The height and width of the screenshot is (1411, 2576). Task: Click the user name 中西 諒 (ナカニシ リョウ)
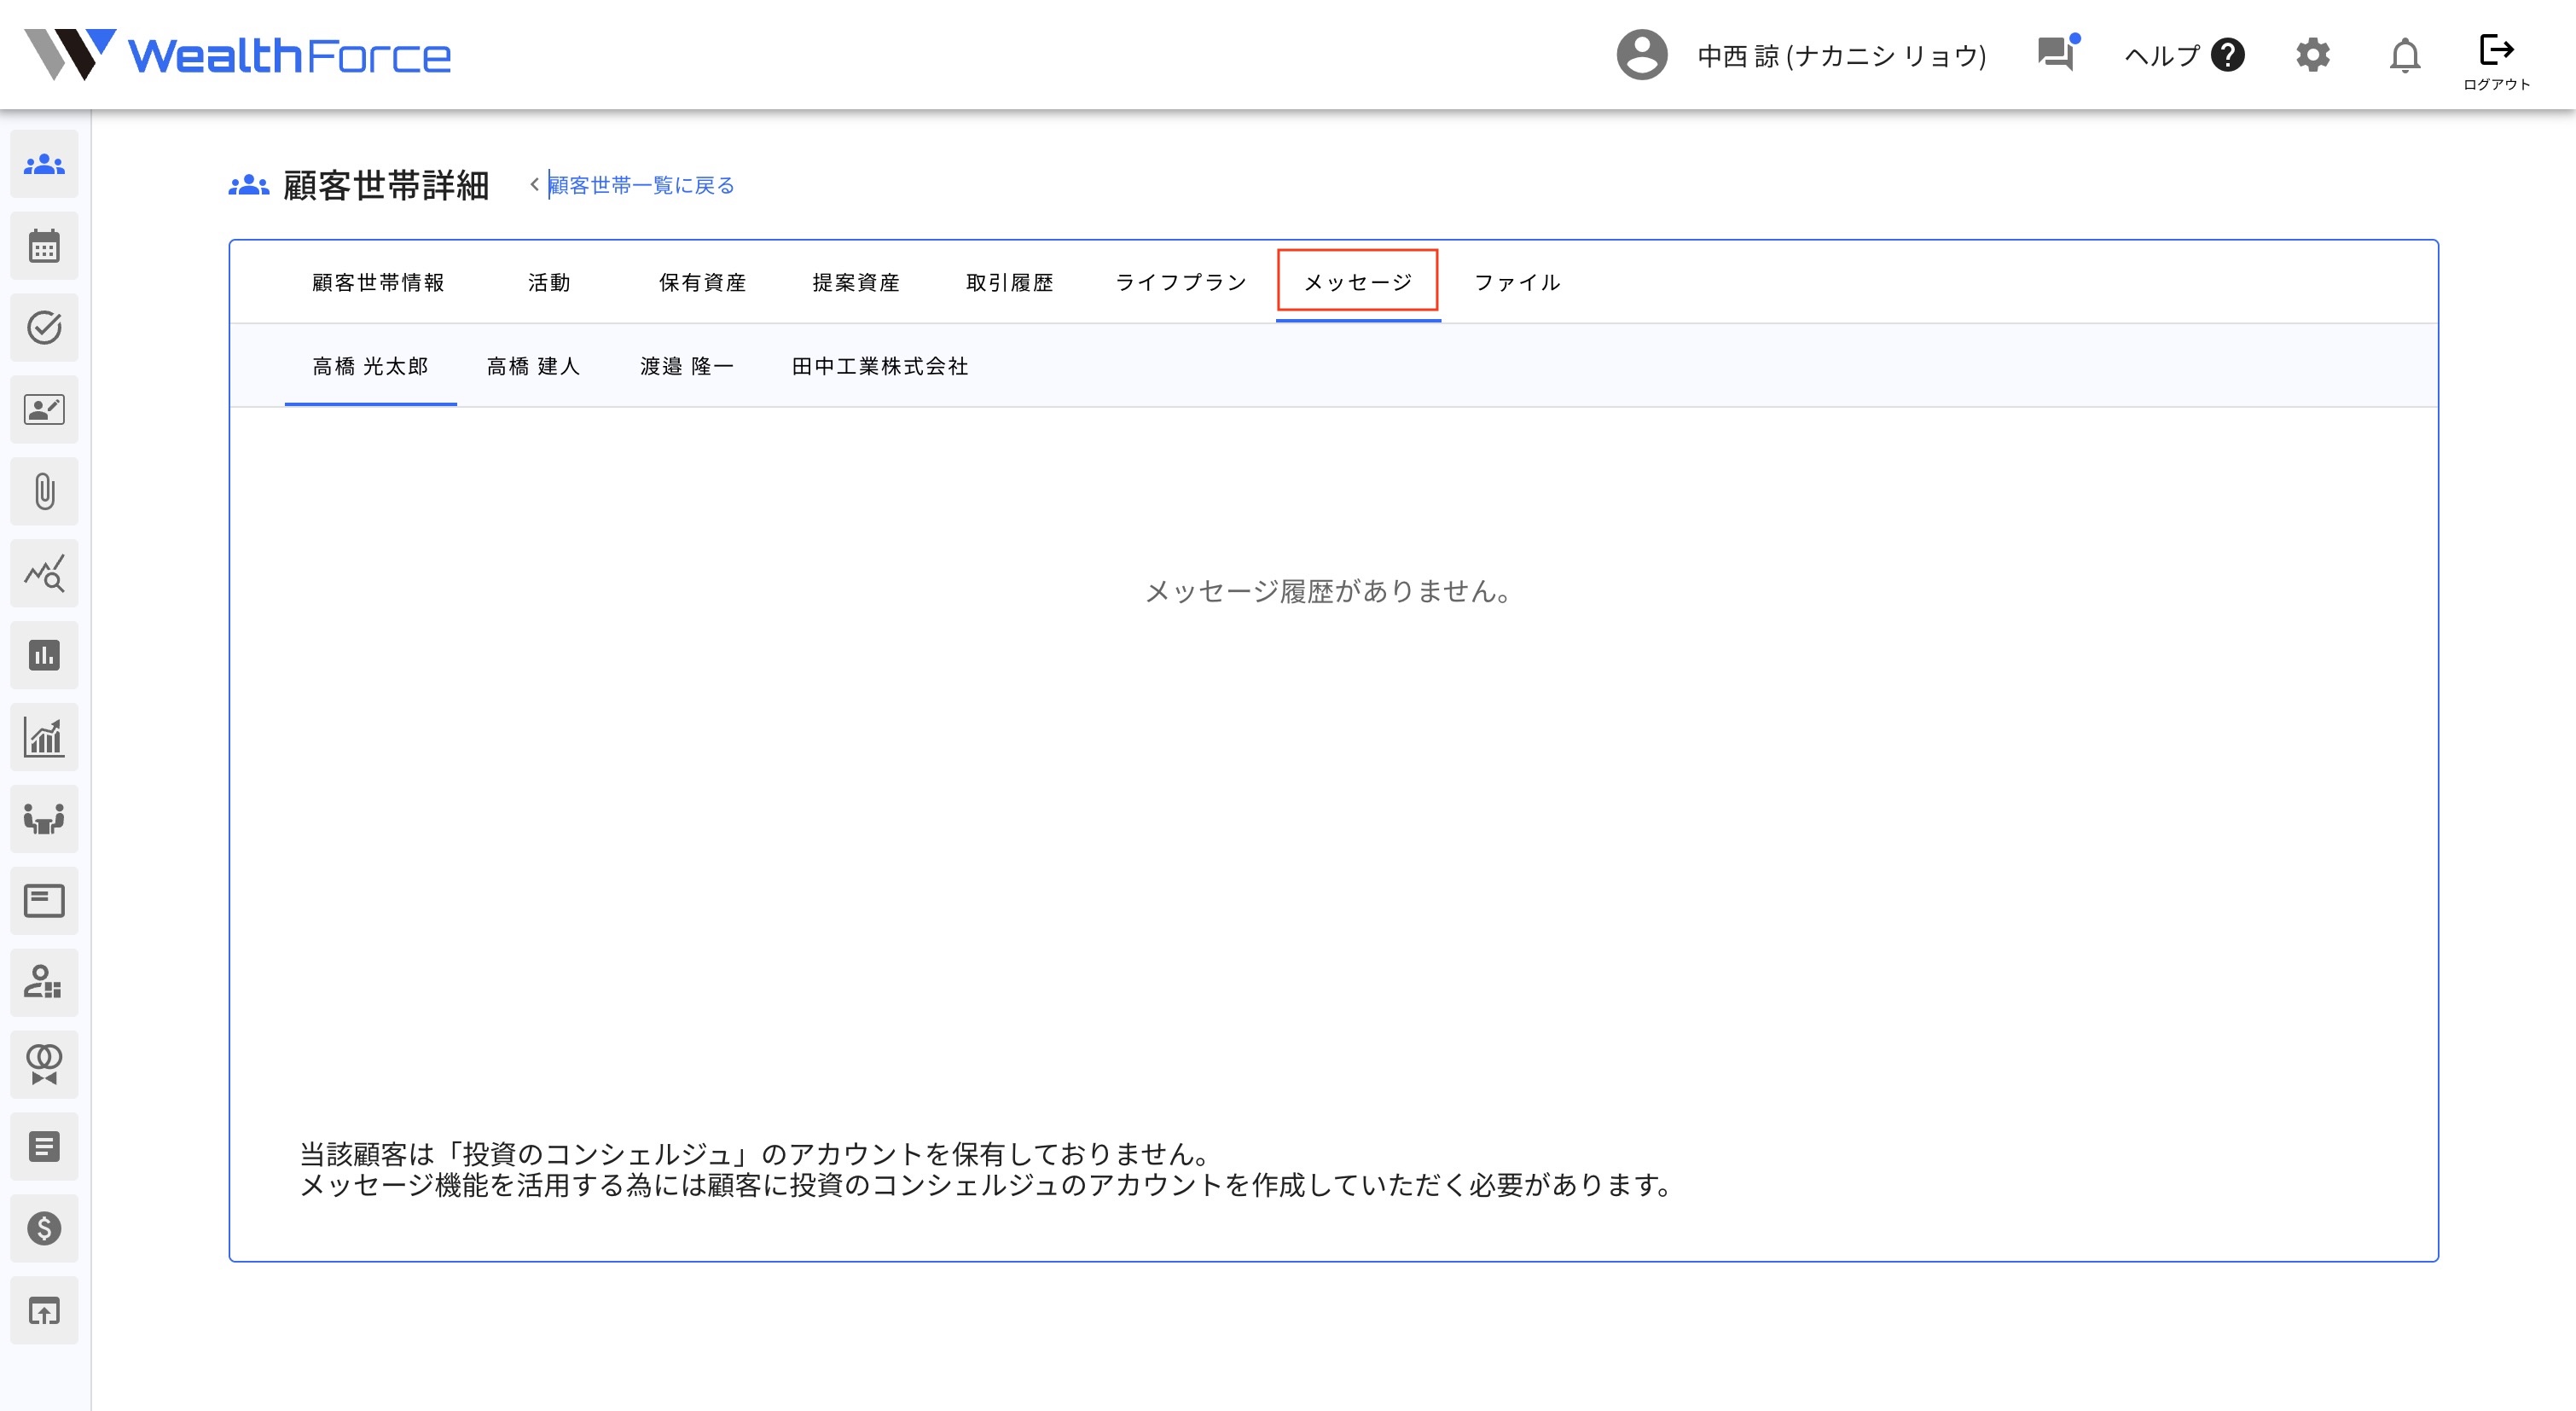click(1841, 56)
